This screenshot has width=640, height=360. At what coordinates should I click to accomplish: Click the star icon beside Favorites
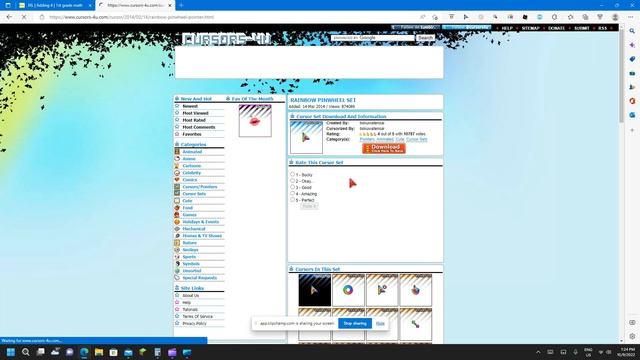177,134
